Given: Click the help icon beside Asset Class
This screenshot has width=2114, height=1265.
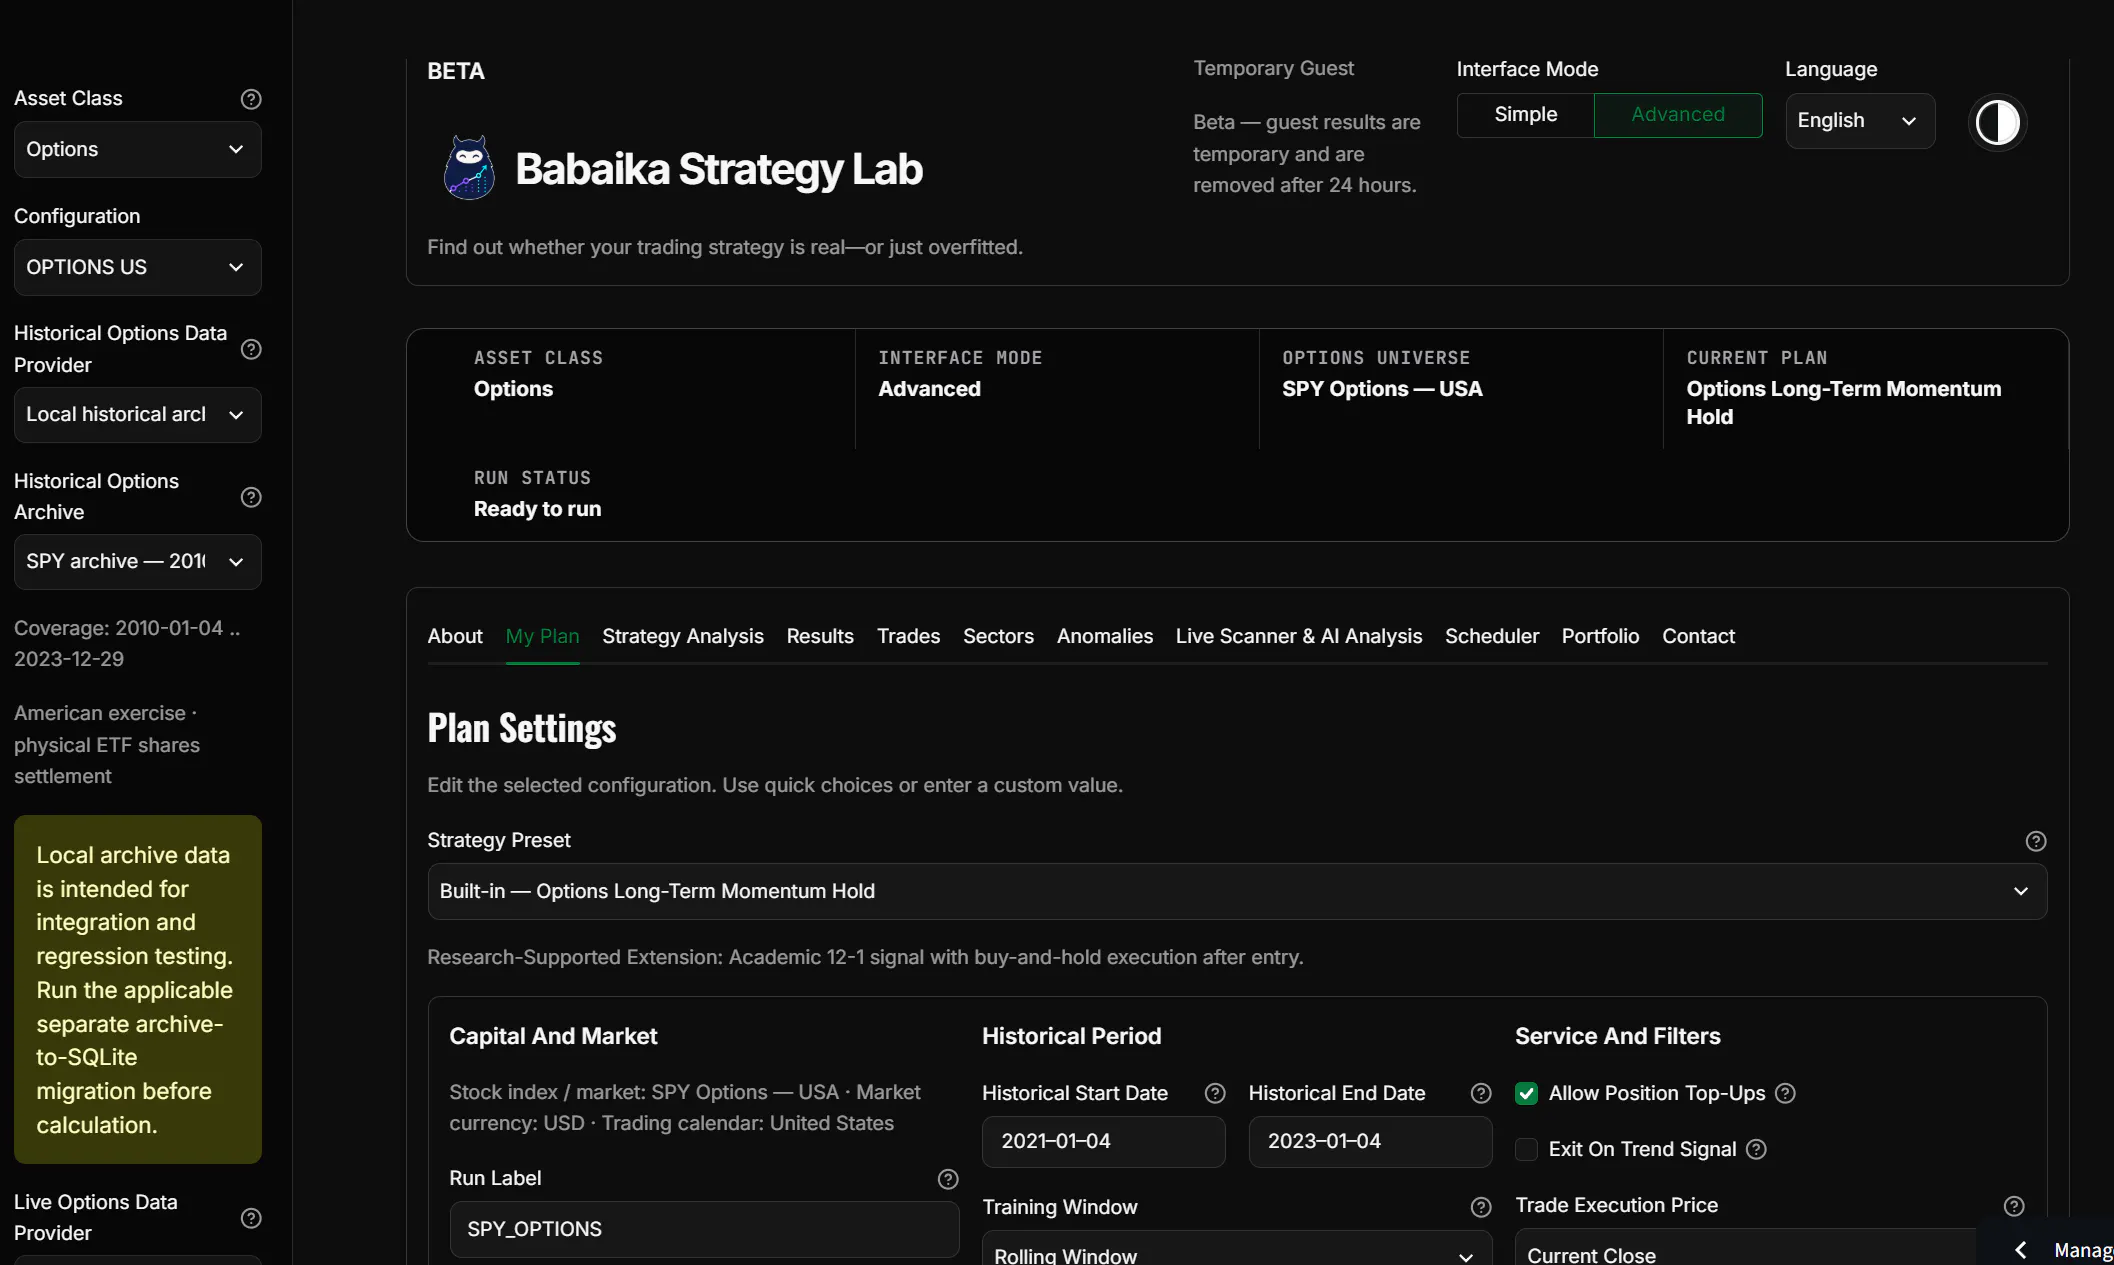Looking at the screenshot, I should pos(251,99).
